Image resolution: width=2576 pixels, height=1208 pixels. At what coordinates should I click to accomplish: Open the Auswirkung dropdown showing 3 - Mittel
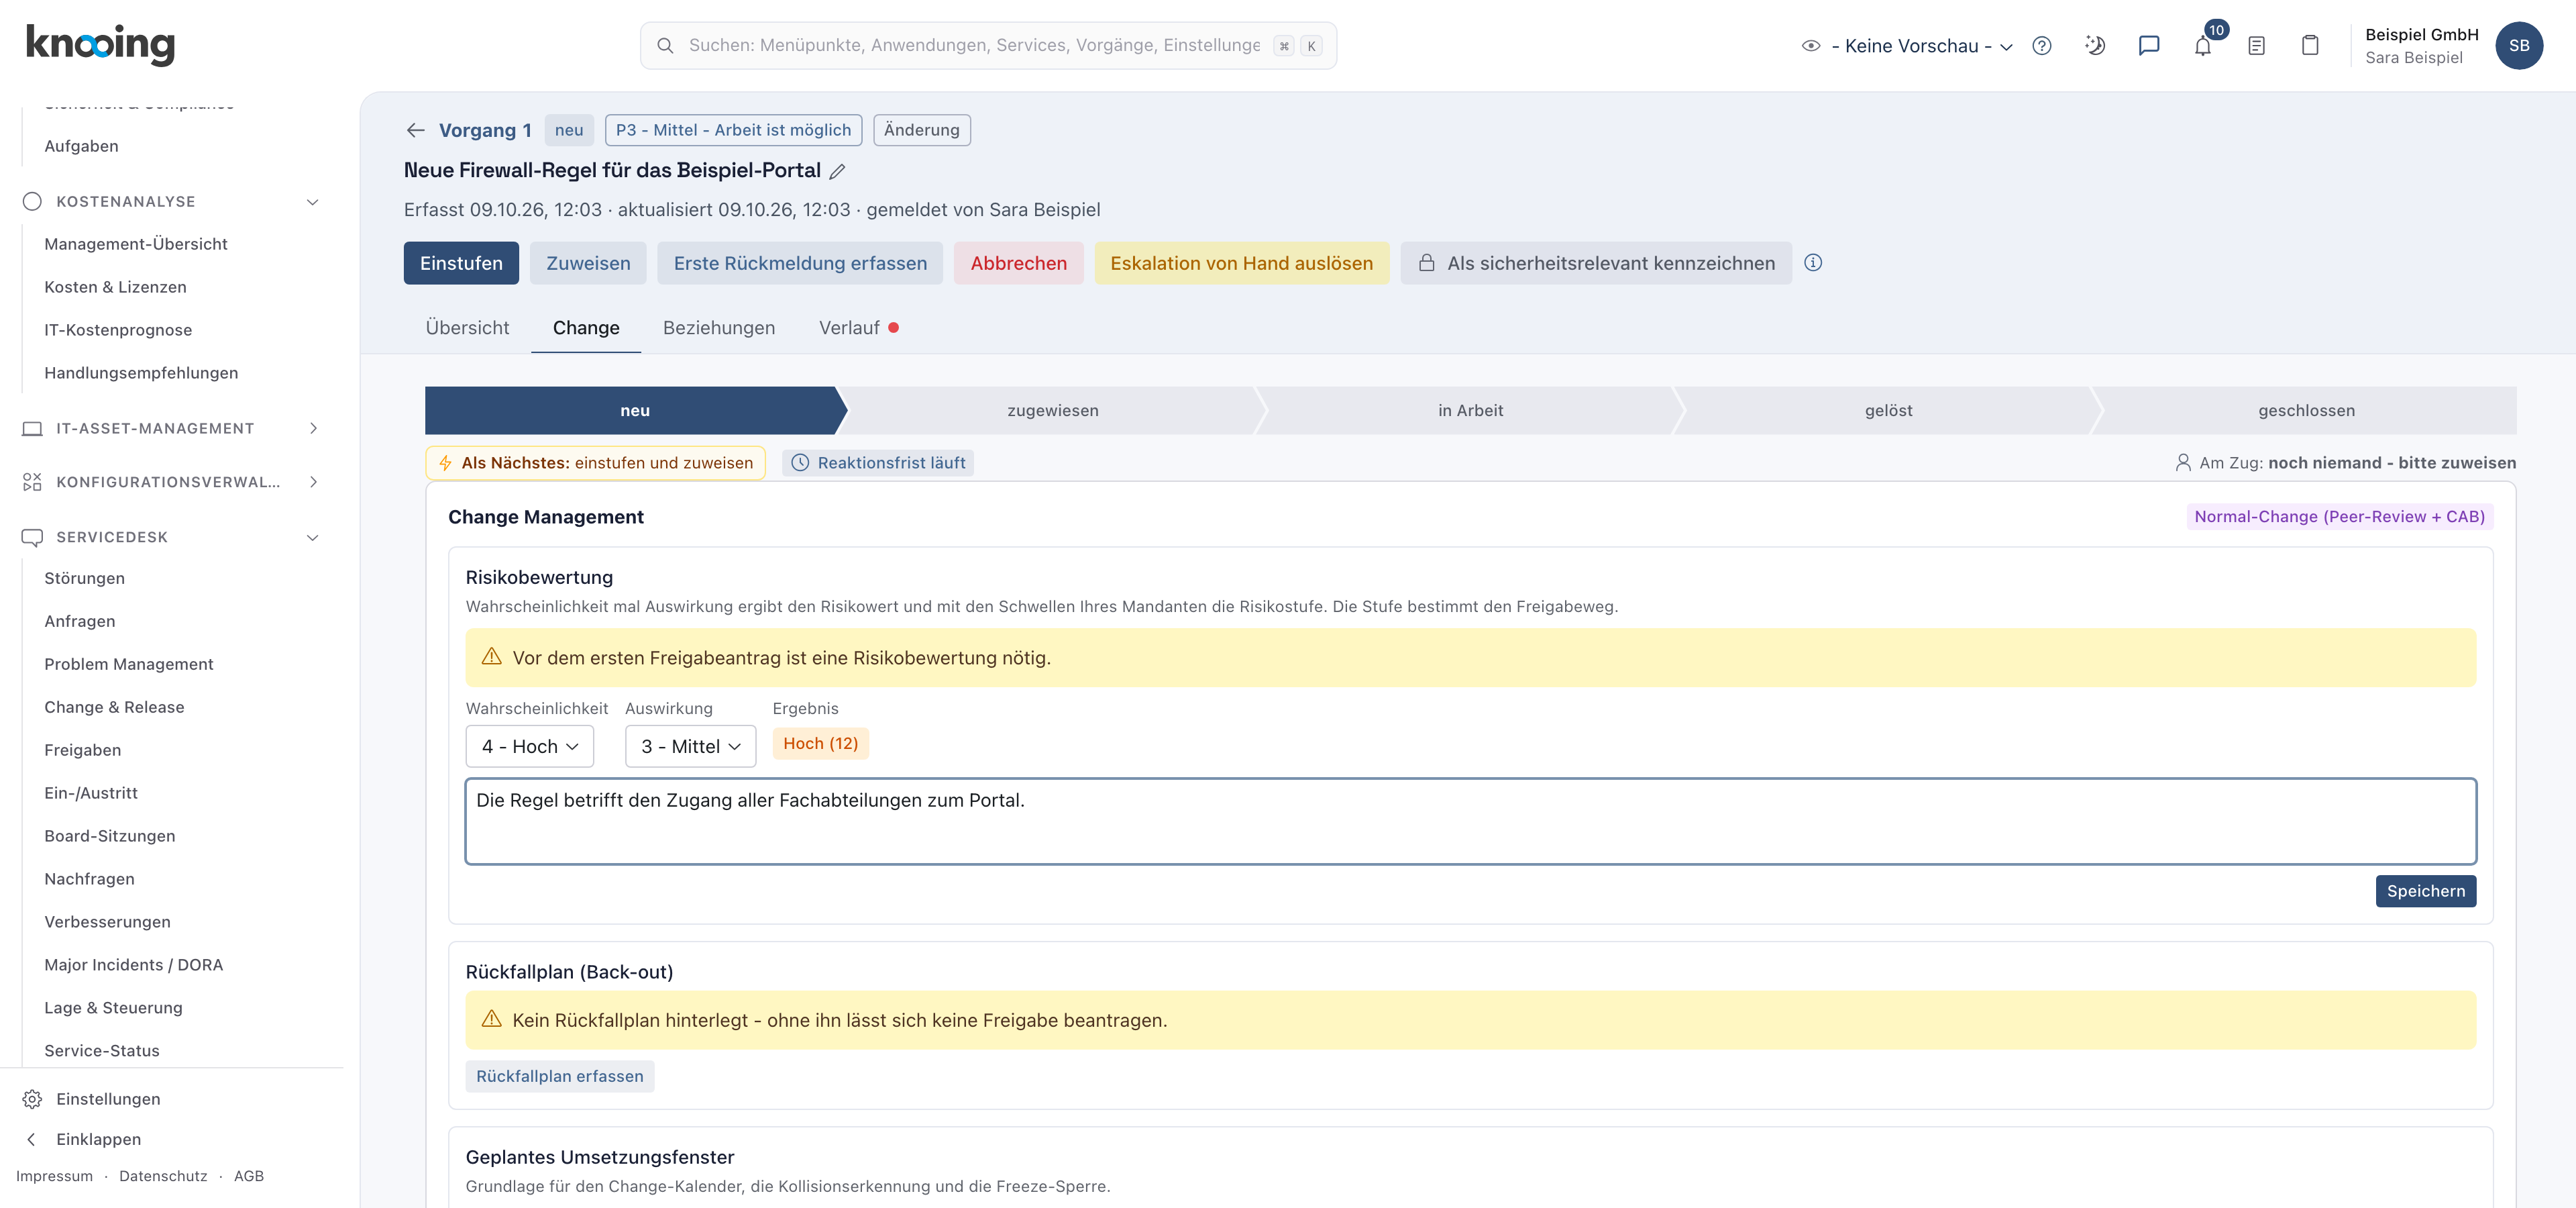[690, 746]
